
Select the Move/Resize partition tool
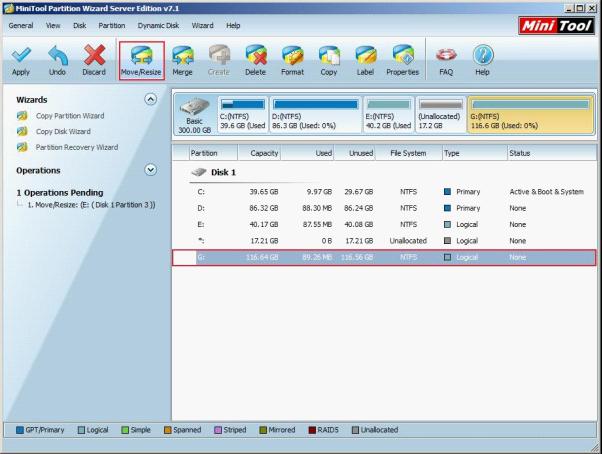pos(141,61)
